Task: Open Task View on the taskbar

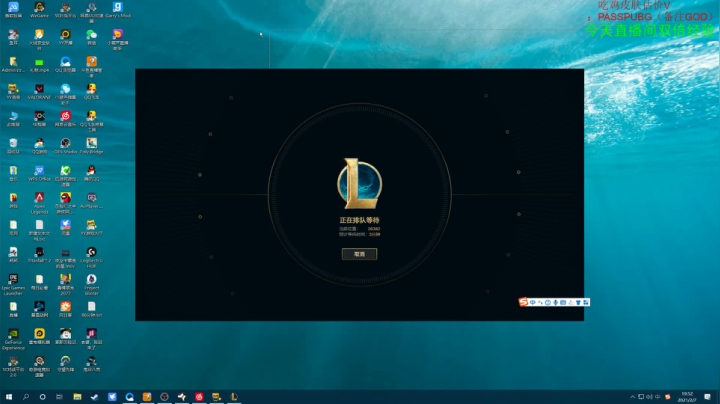Action: tap(59, 397)
